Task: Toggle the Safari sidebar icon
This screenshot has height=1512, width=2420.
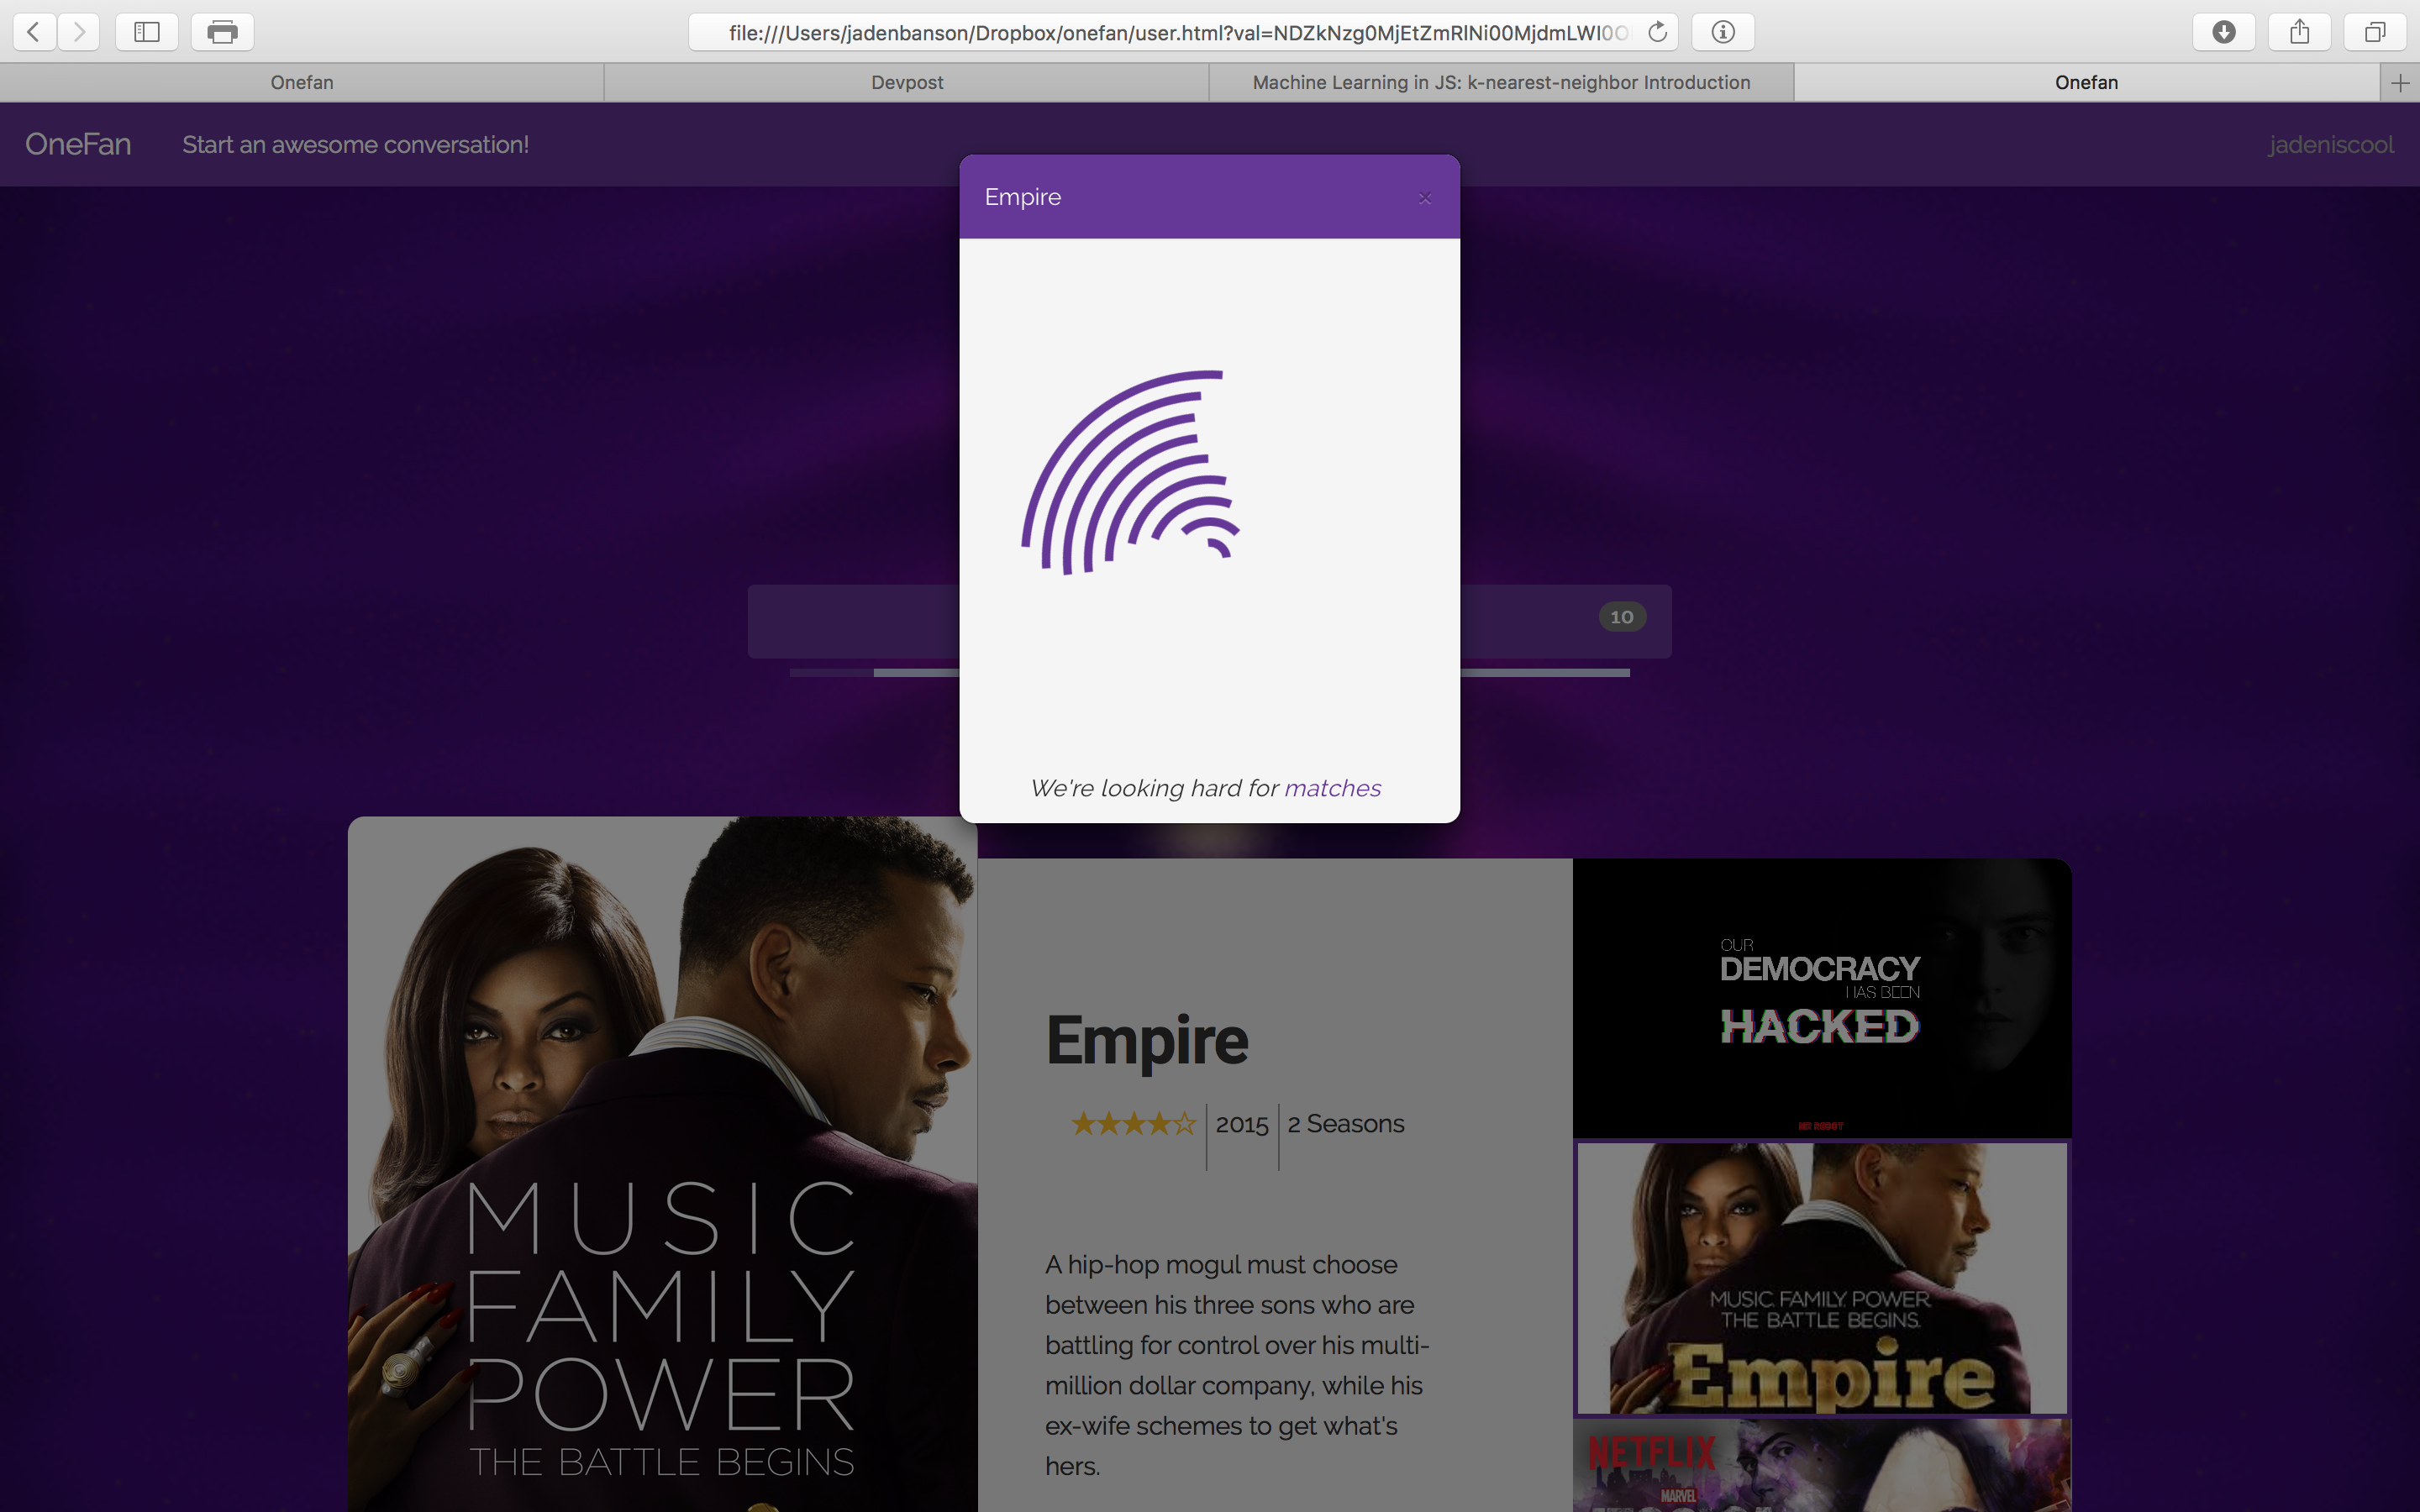Action: 147,32
